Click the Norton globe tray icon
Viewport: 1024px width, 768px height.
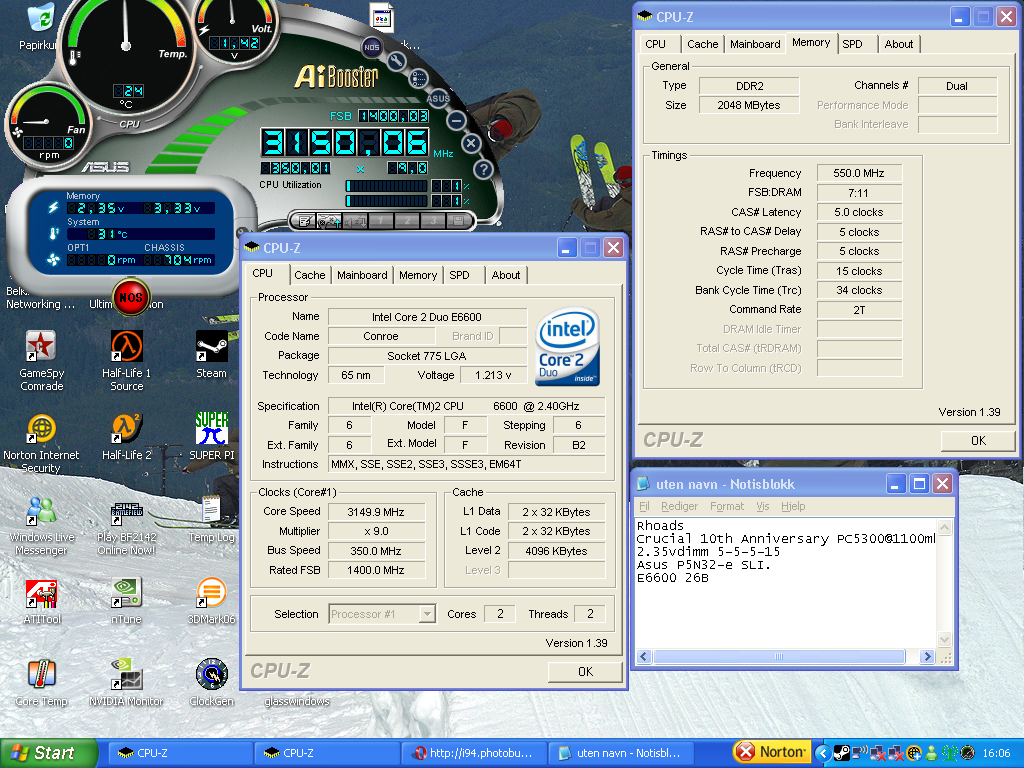point(914,753)
